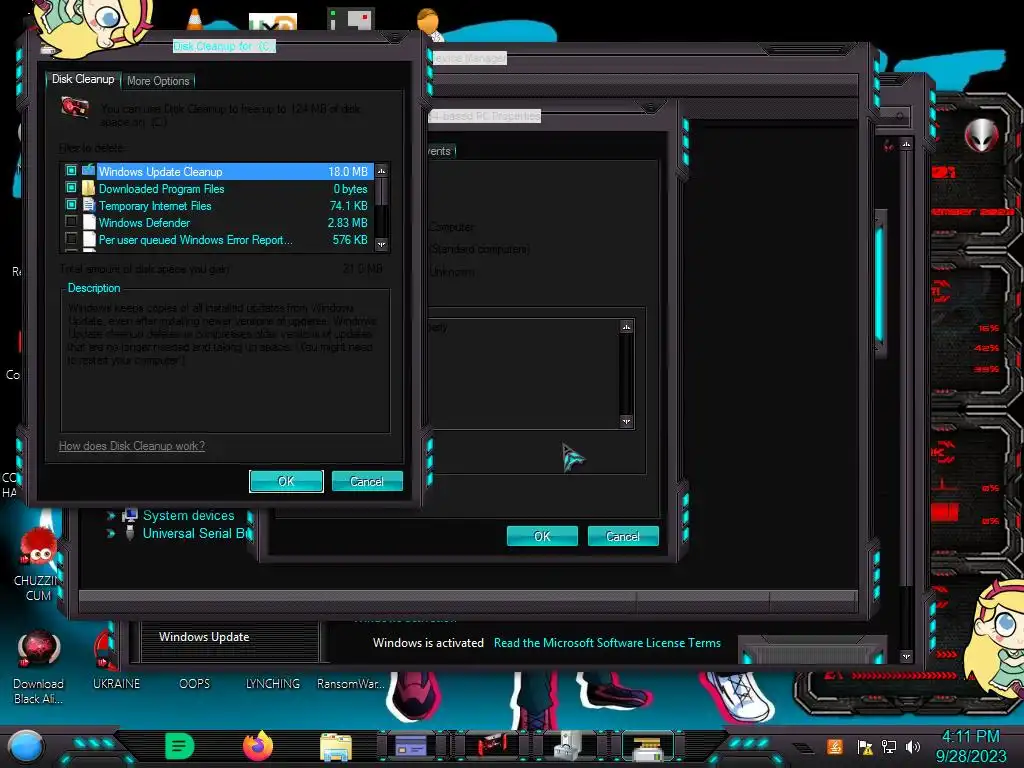Open the Events tab in the Properties dialog
The width and height of the screenshot is (1024, 768).
click(440, 151)
